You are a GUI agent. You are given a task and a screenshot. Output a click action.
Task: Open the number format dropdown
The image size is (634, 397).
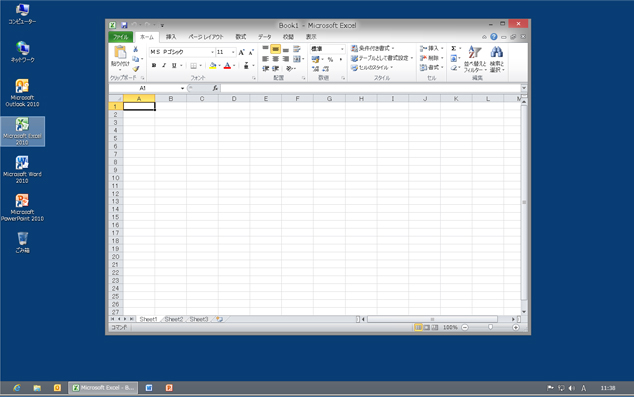coord(342,49)
